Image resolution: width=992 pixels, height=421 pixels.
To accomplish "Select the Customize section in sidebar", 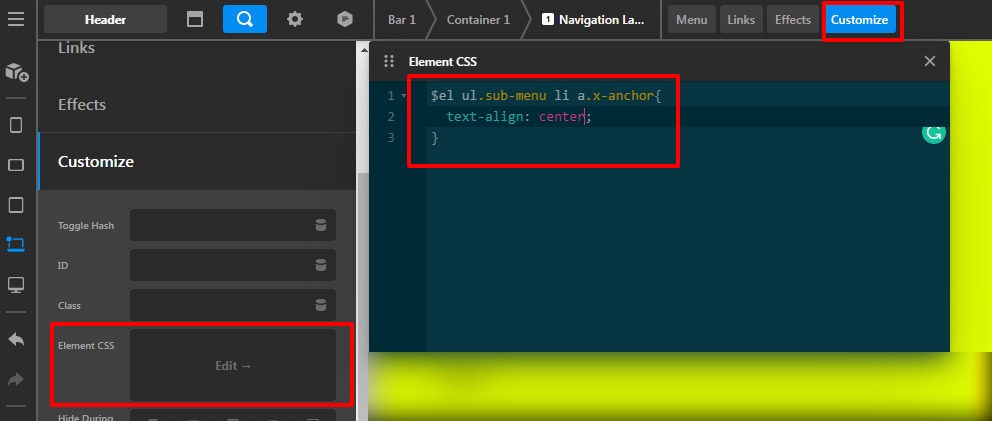I will click(x=197, y=161).
